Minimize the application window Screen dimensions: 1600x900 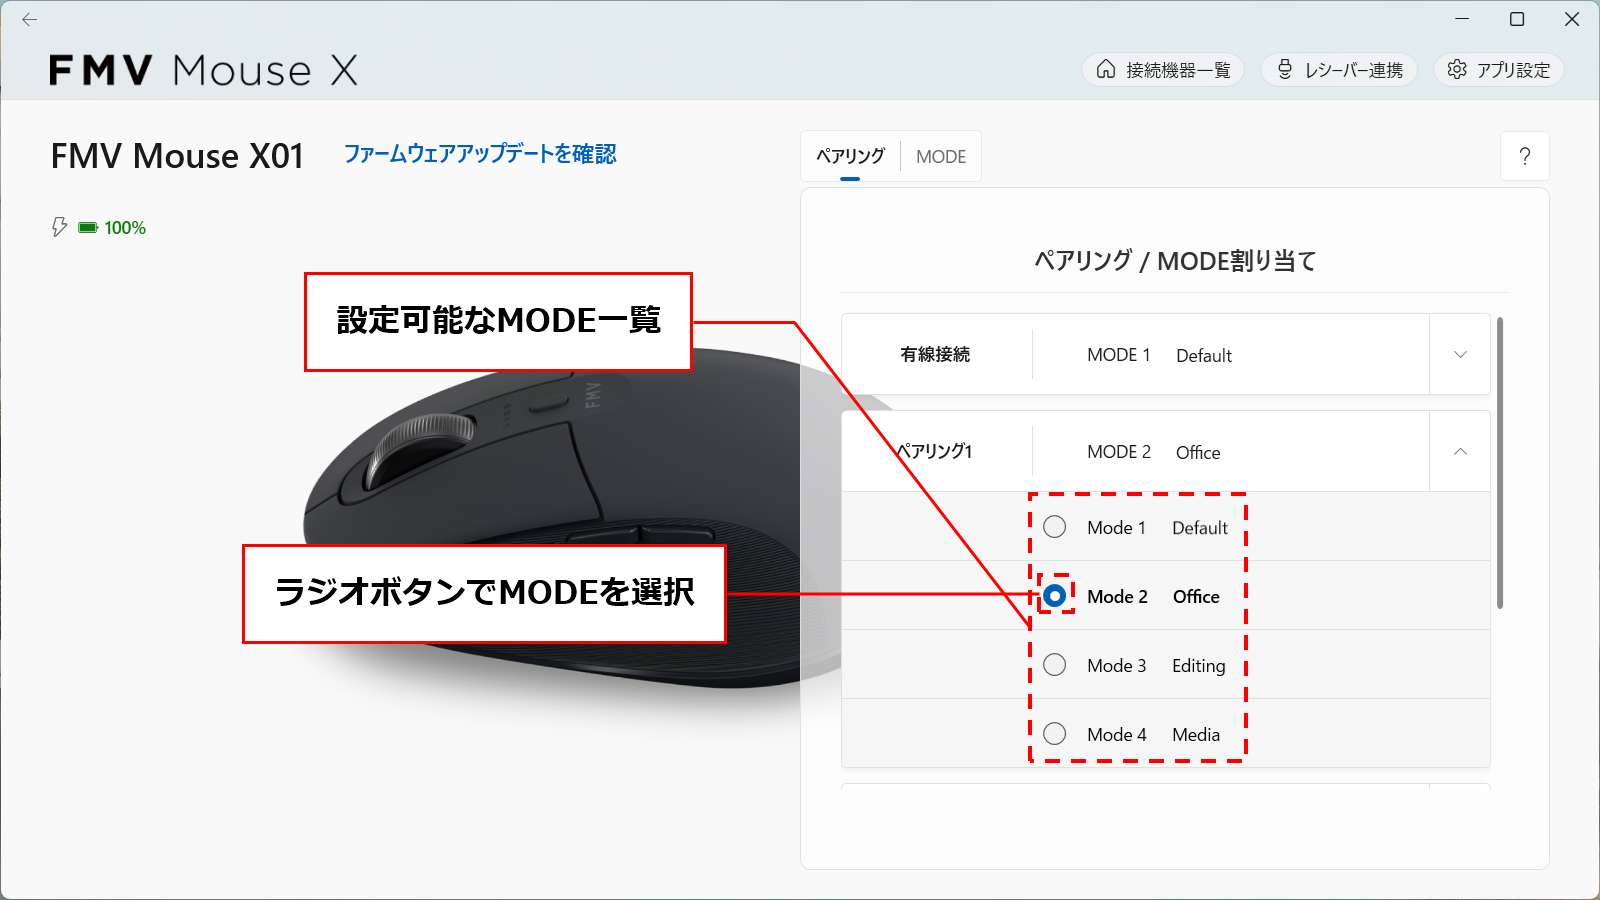[1462, 19]
